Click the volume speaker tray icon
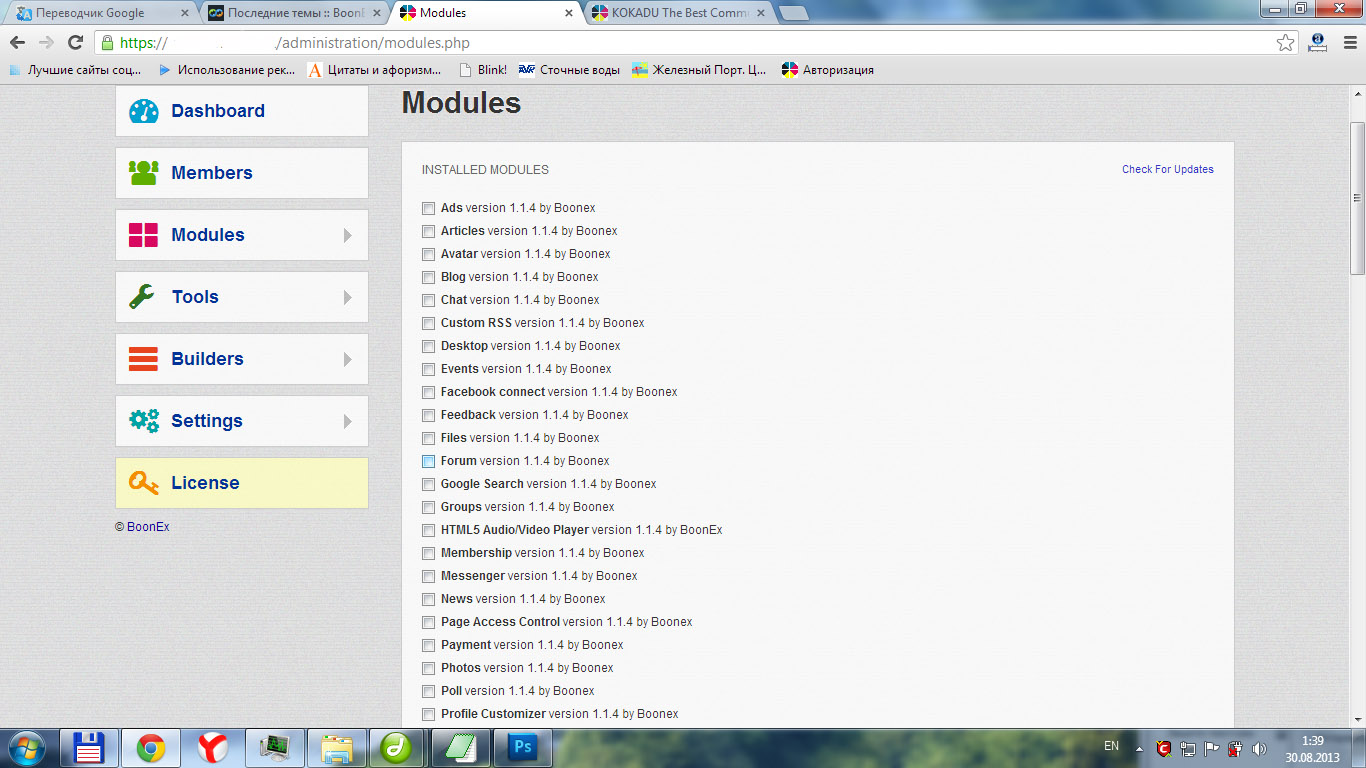 (1259, 748)
